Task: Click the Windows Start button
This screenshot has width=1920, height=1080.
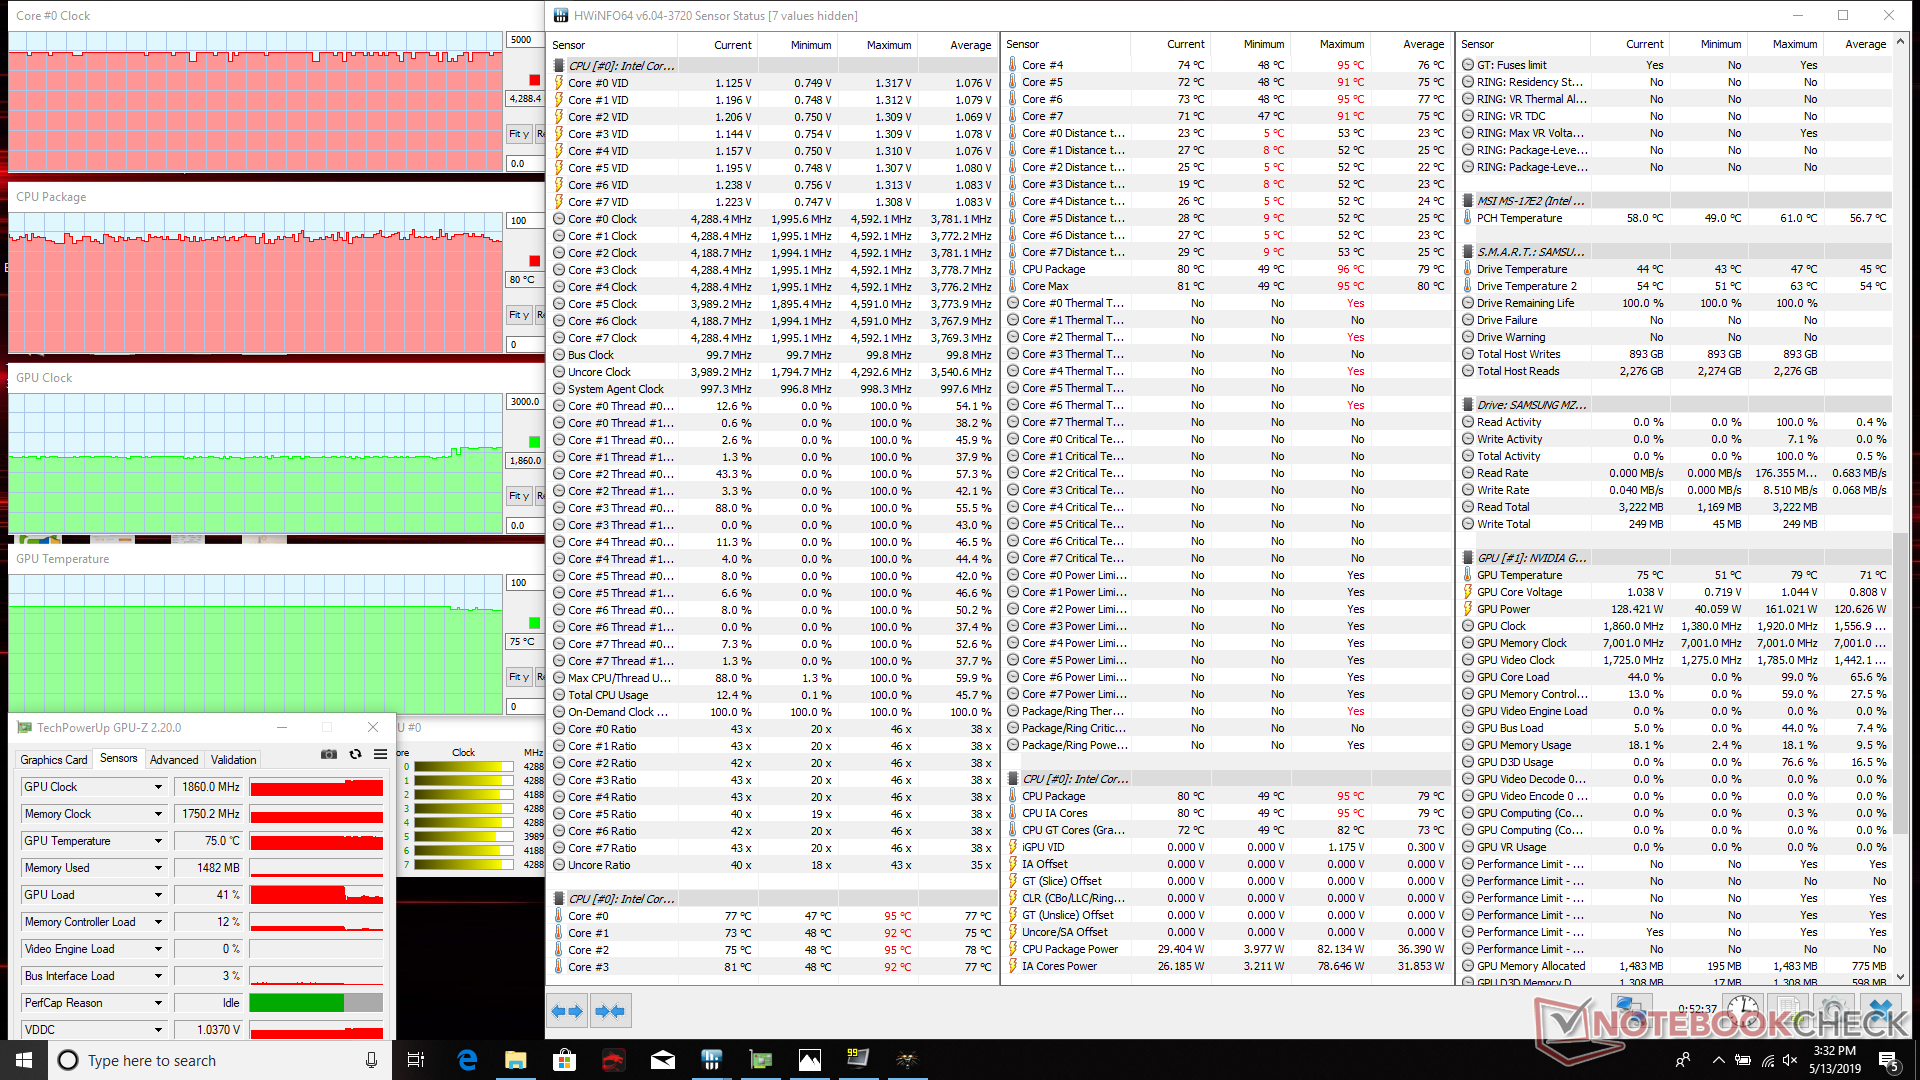Action: [x=24, y=1060]
